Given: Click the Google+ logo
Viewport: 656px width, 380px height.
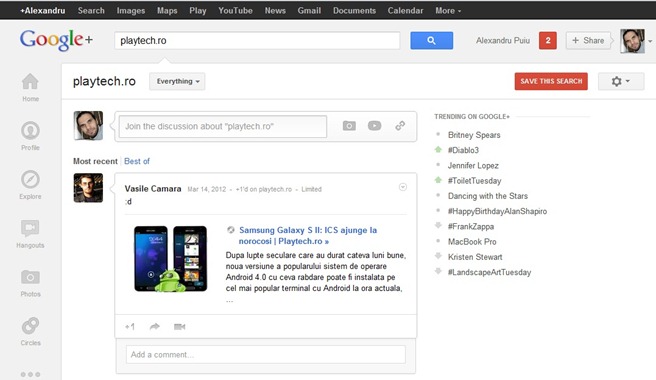Looking at the screenshot, I should (x=56, y=40).
